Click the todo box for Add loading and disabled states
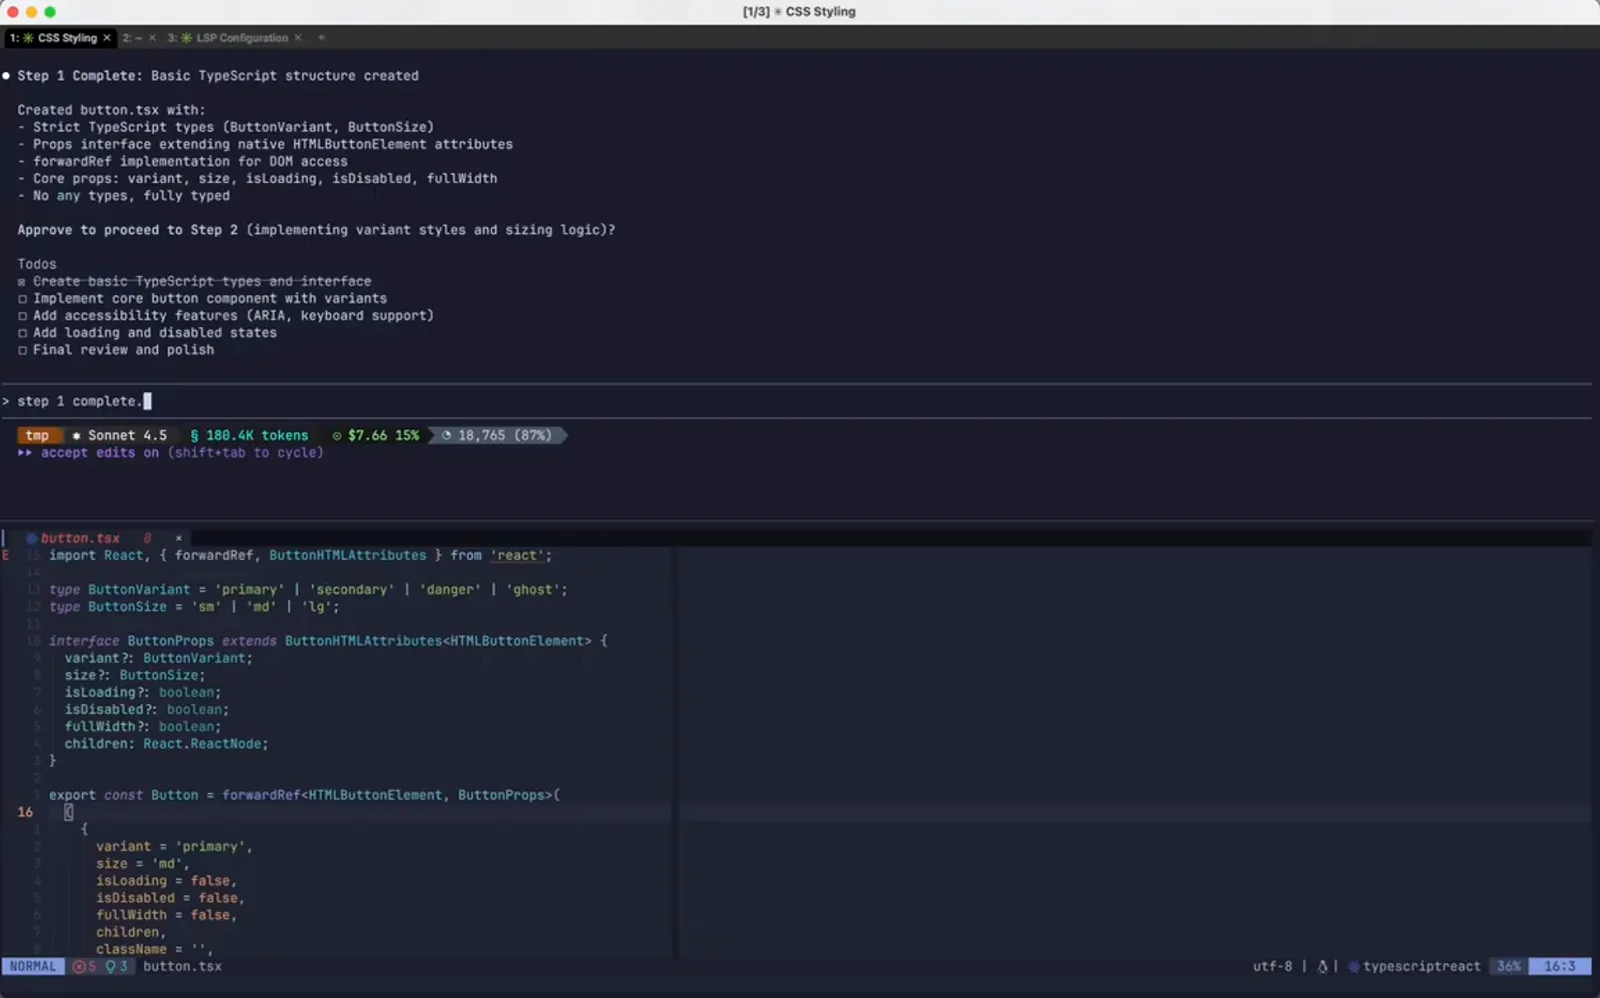 pos(22,333)
